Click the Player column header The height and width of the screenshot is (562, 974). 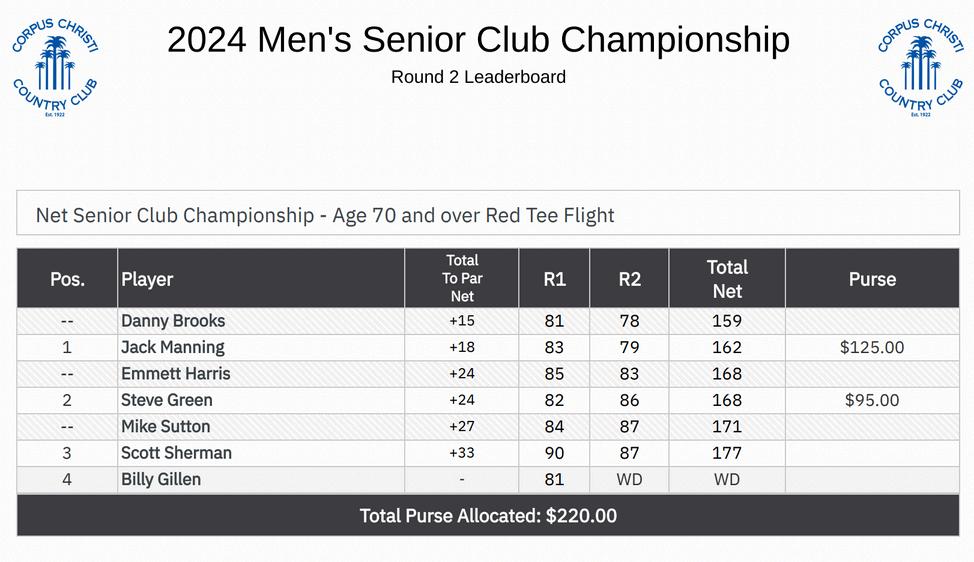click(x=148, y=279)
